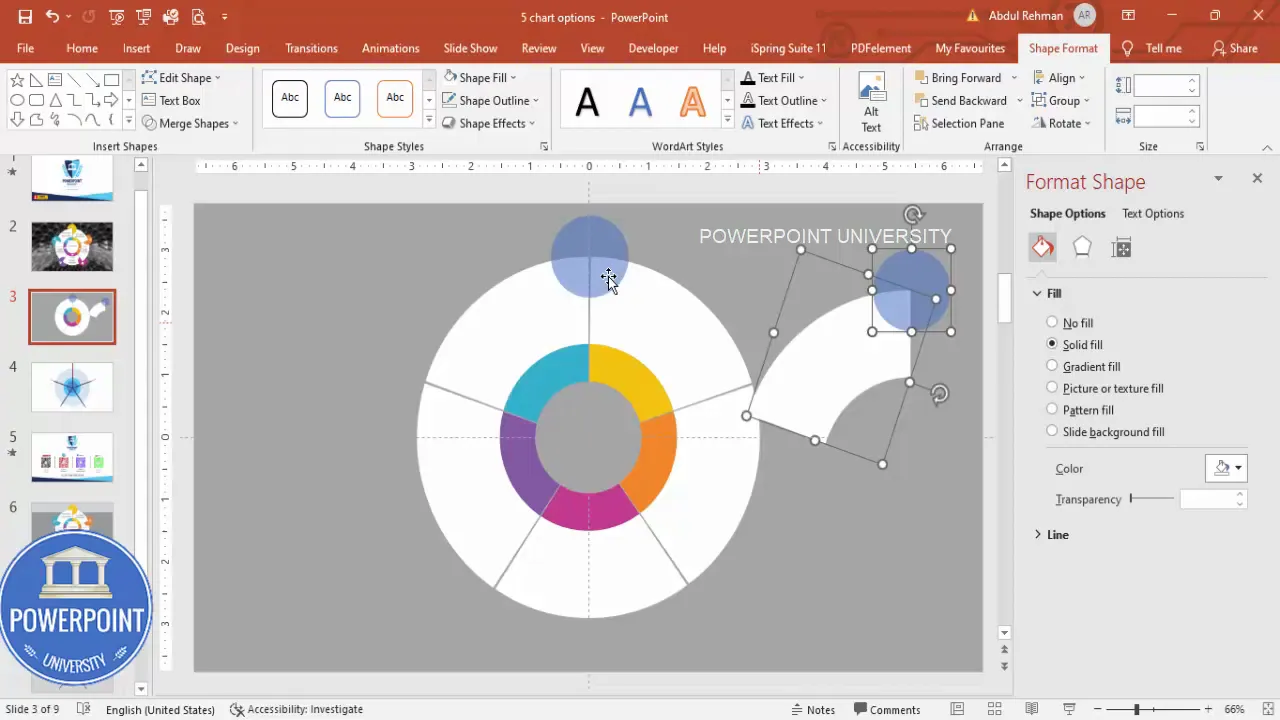Viewport: 1280px width, 720px height.
Task: Switch to Fill & Line options icon
Action: click(x=1043, y=248)
